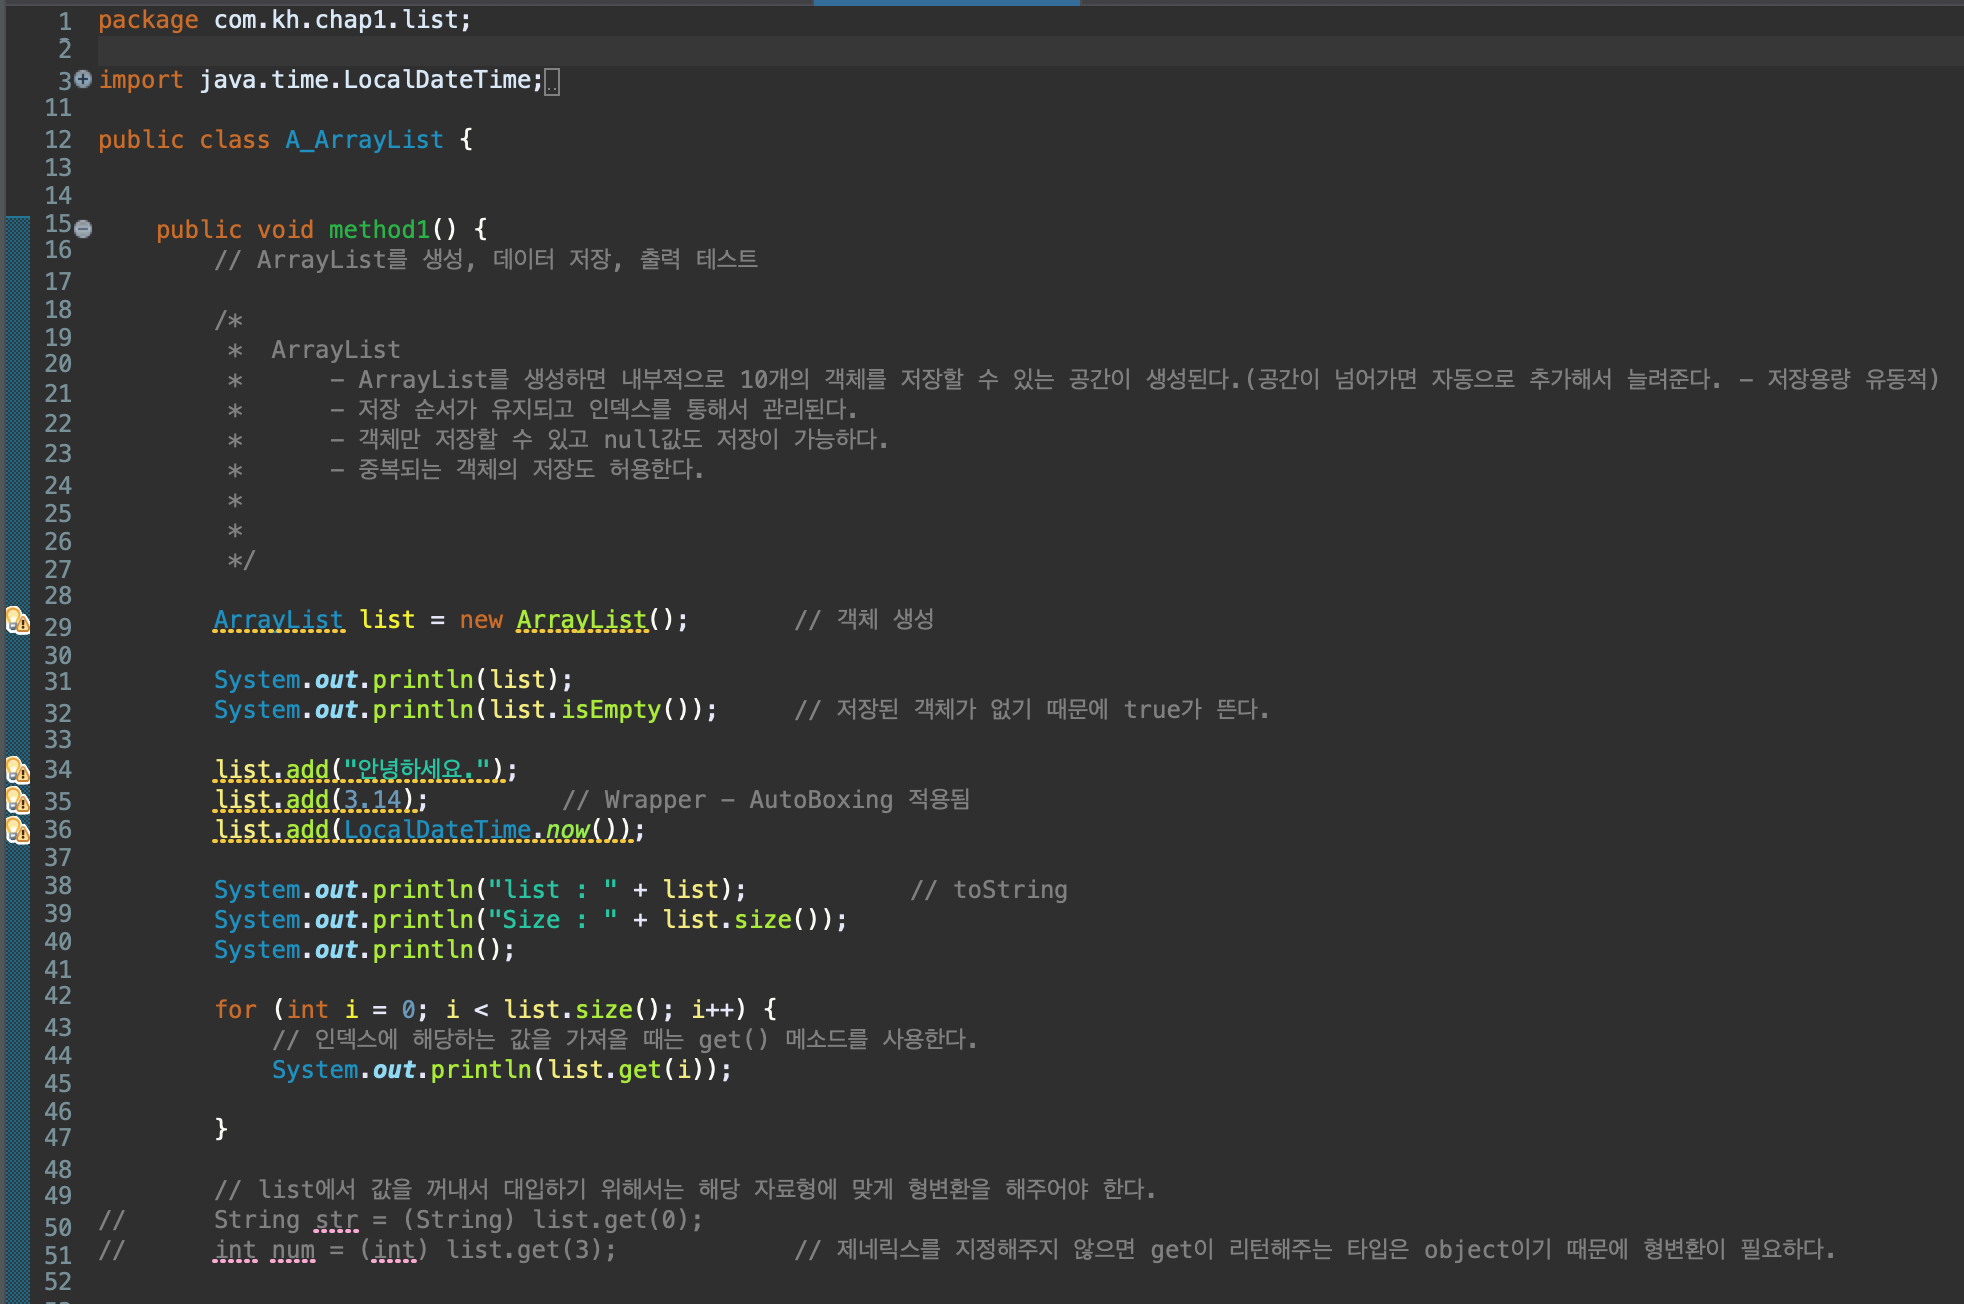The width and height of the screenshot is (1964, 1304).
Task: Click the A_ArrayList class name
Action: pyautogui.click(x=364, y=140)
